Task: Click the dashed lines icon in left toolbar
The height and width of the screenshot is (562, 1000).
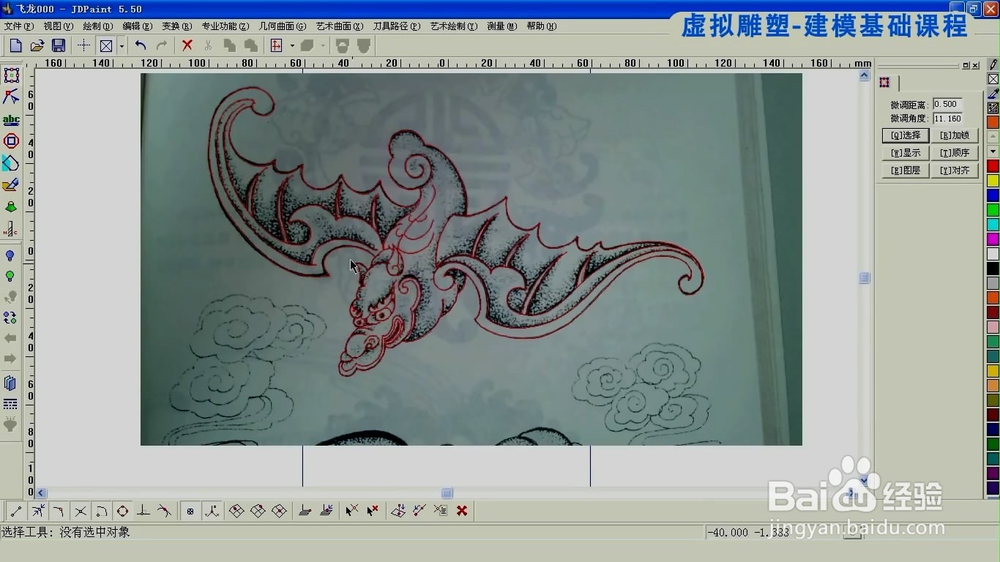Action: tap(10, 404)
